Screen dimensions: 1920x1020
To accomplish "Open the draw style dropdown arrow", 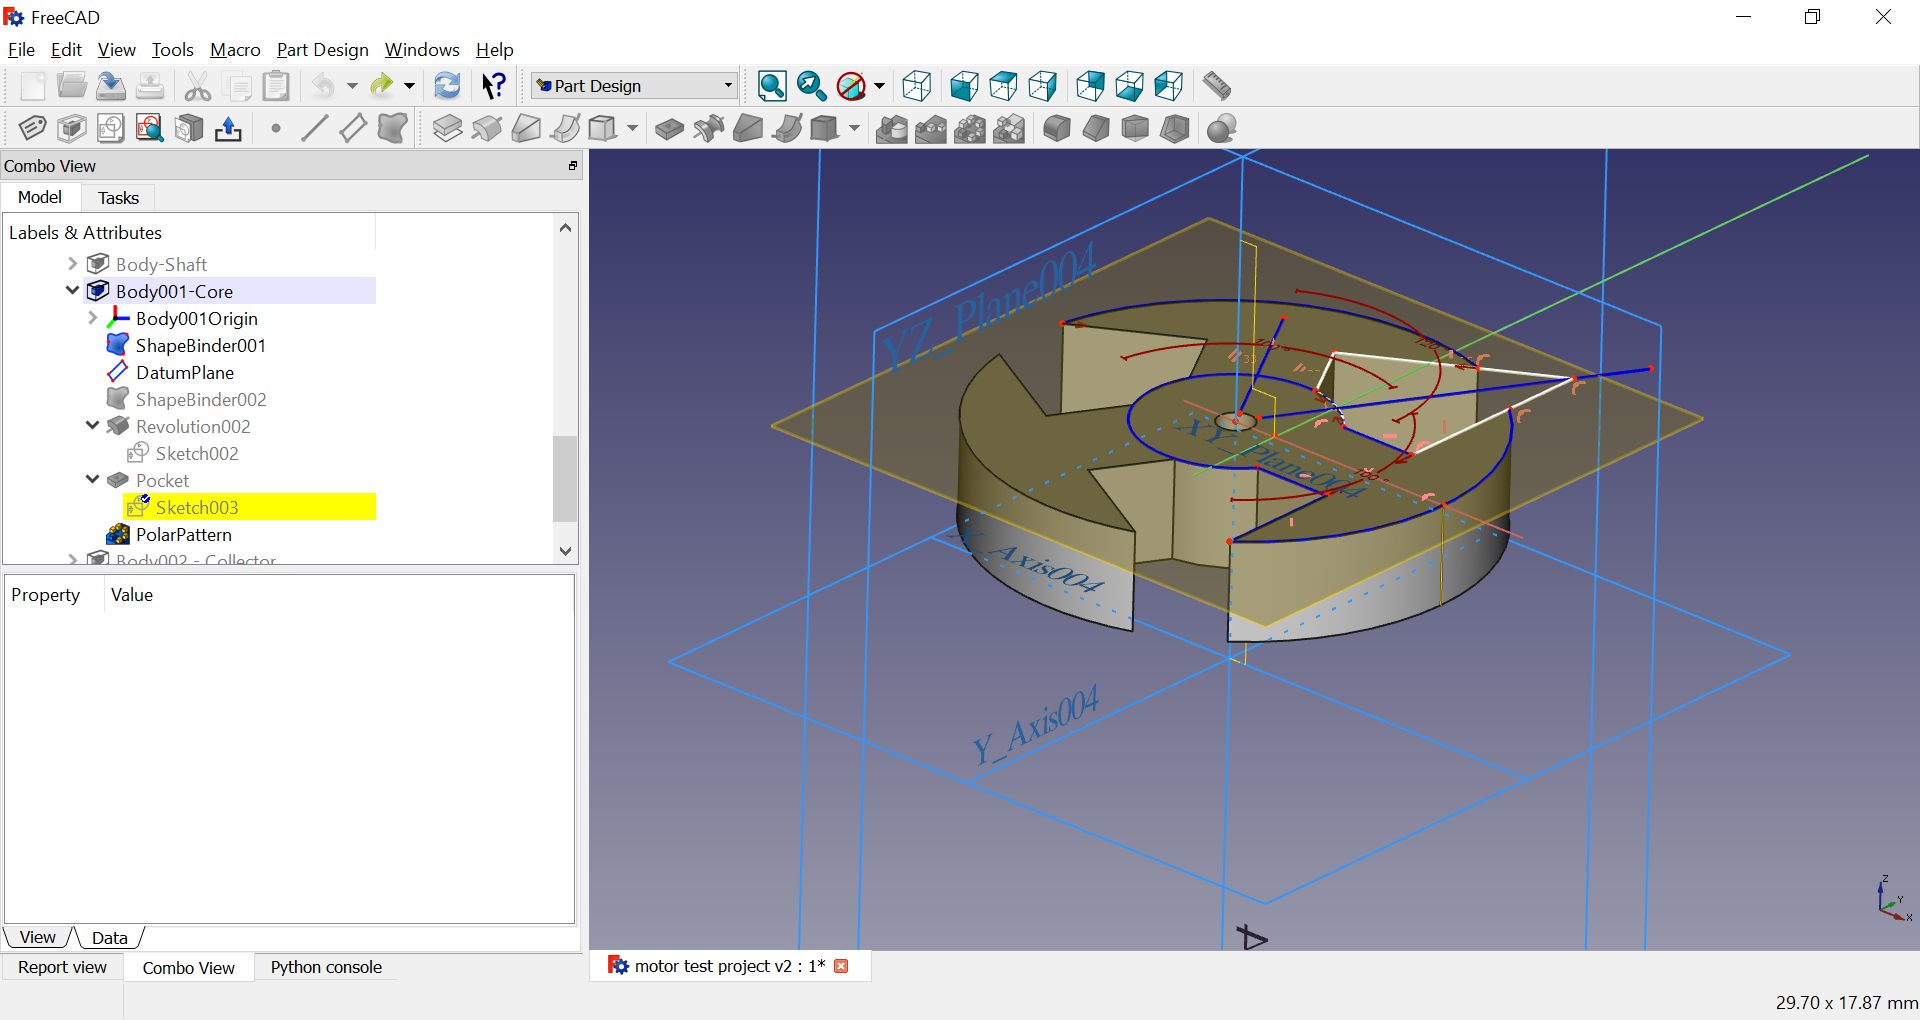I will point(880,86).
